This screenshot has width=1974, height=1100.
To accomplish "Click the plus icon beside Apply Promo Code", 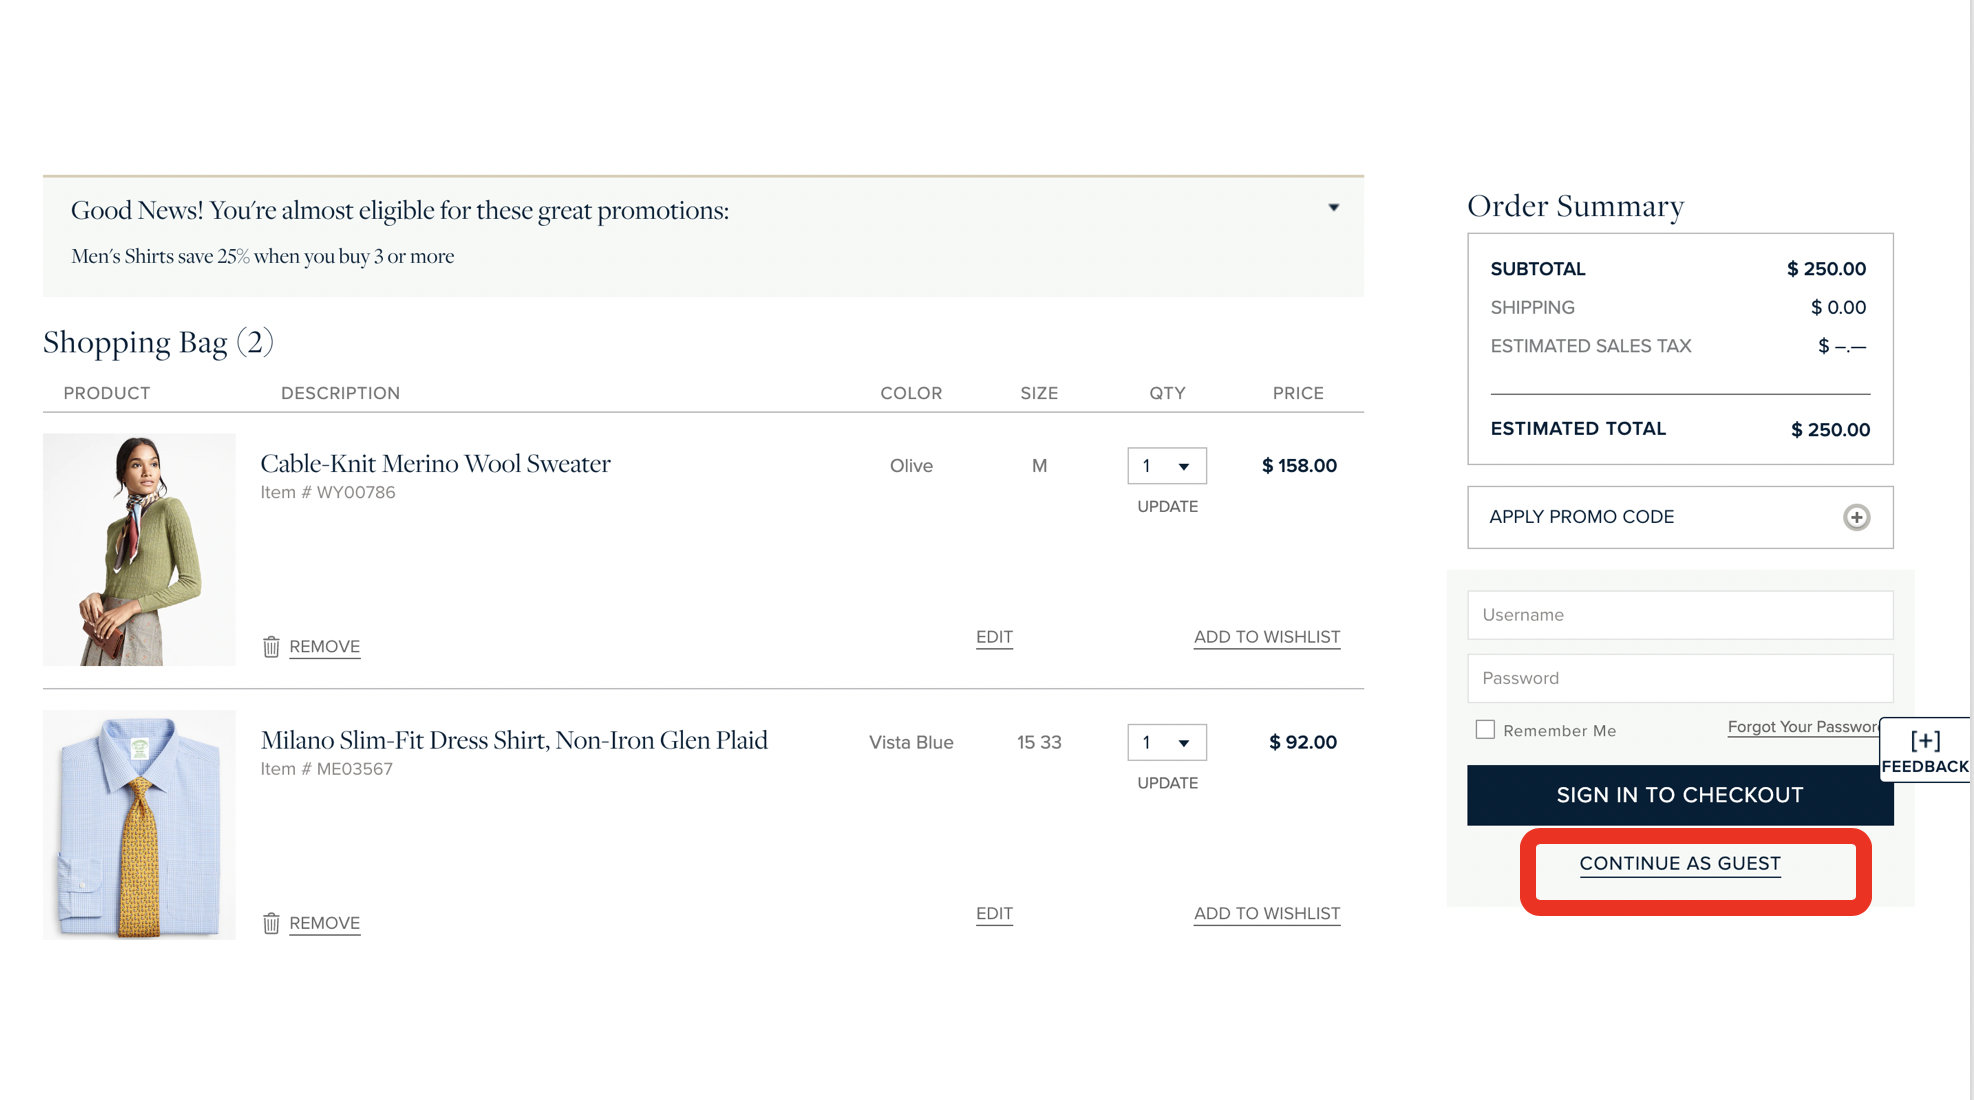I will [x=1856, y=517].
